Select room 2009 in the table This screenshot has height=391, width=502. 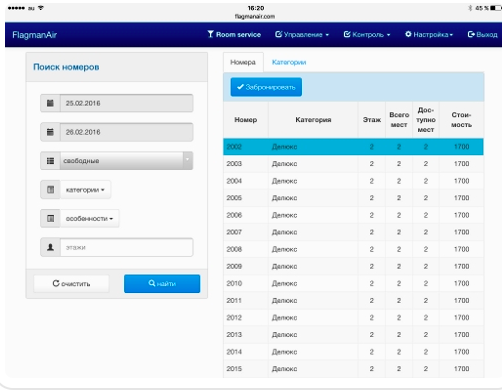pos(353,266)
